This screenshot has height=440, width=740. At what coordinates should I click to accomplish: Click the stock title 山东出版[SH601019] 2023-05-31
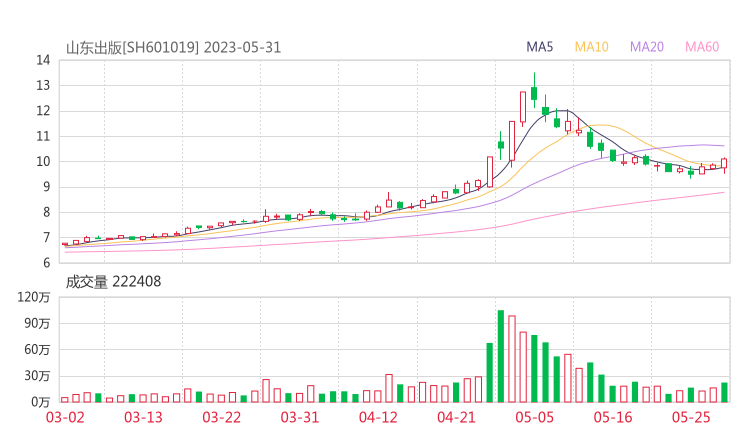[173, 48]
